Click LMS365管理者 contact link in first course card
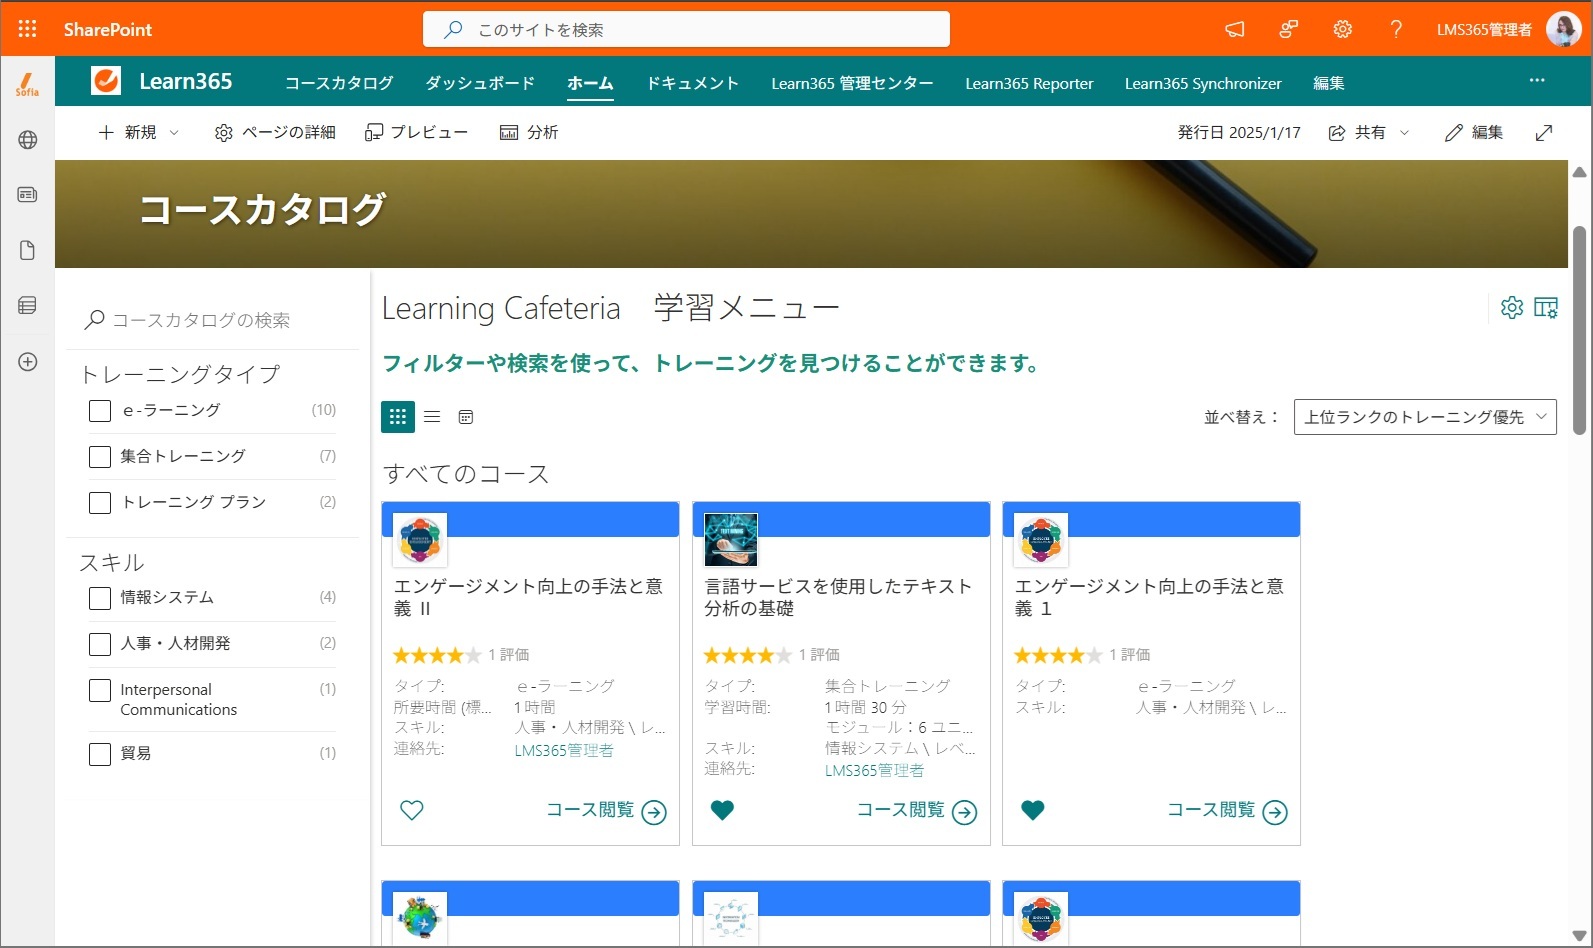The width and height of the screenshot is (1593, 948). (x=564, y=750)
